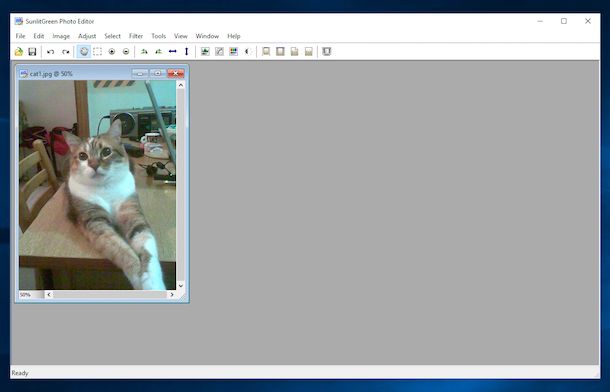Click the Save floppy disk icon
The height and width of the screenshot is (392, 610).
coord(32,51)
